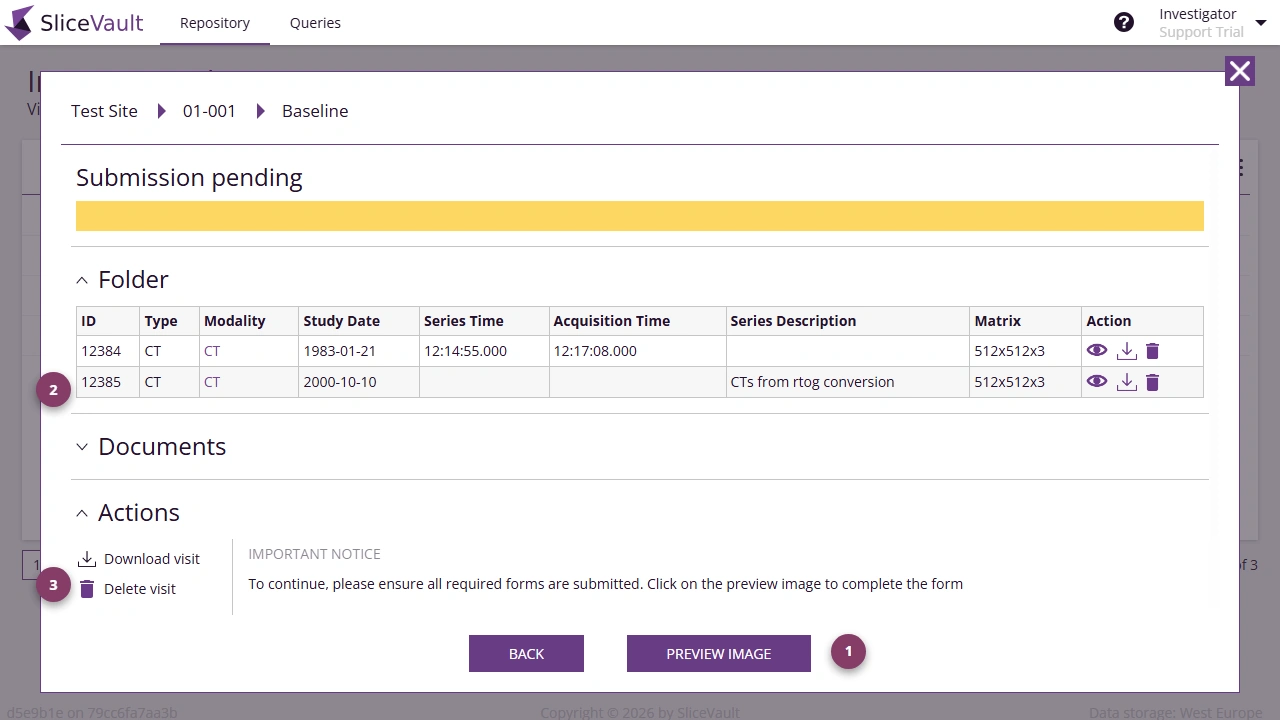Click the SliceVault logo
1280x720 pixels.
[x=74, y=22]
